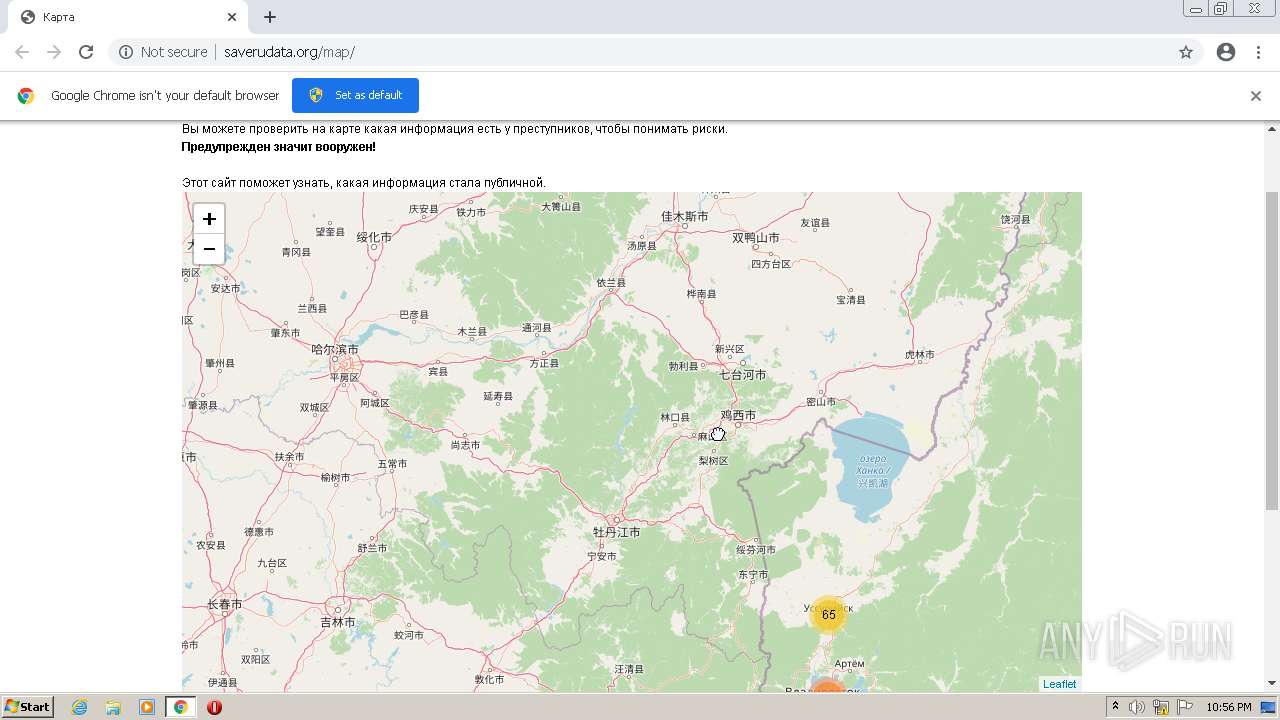The image size is (1280, 720).
Task: Launch Internet Explorer from taskbar
Action: 79,707
